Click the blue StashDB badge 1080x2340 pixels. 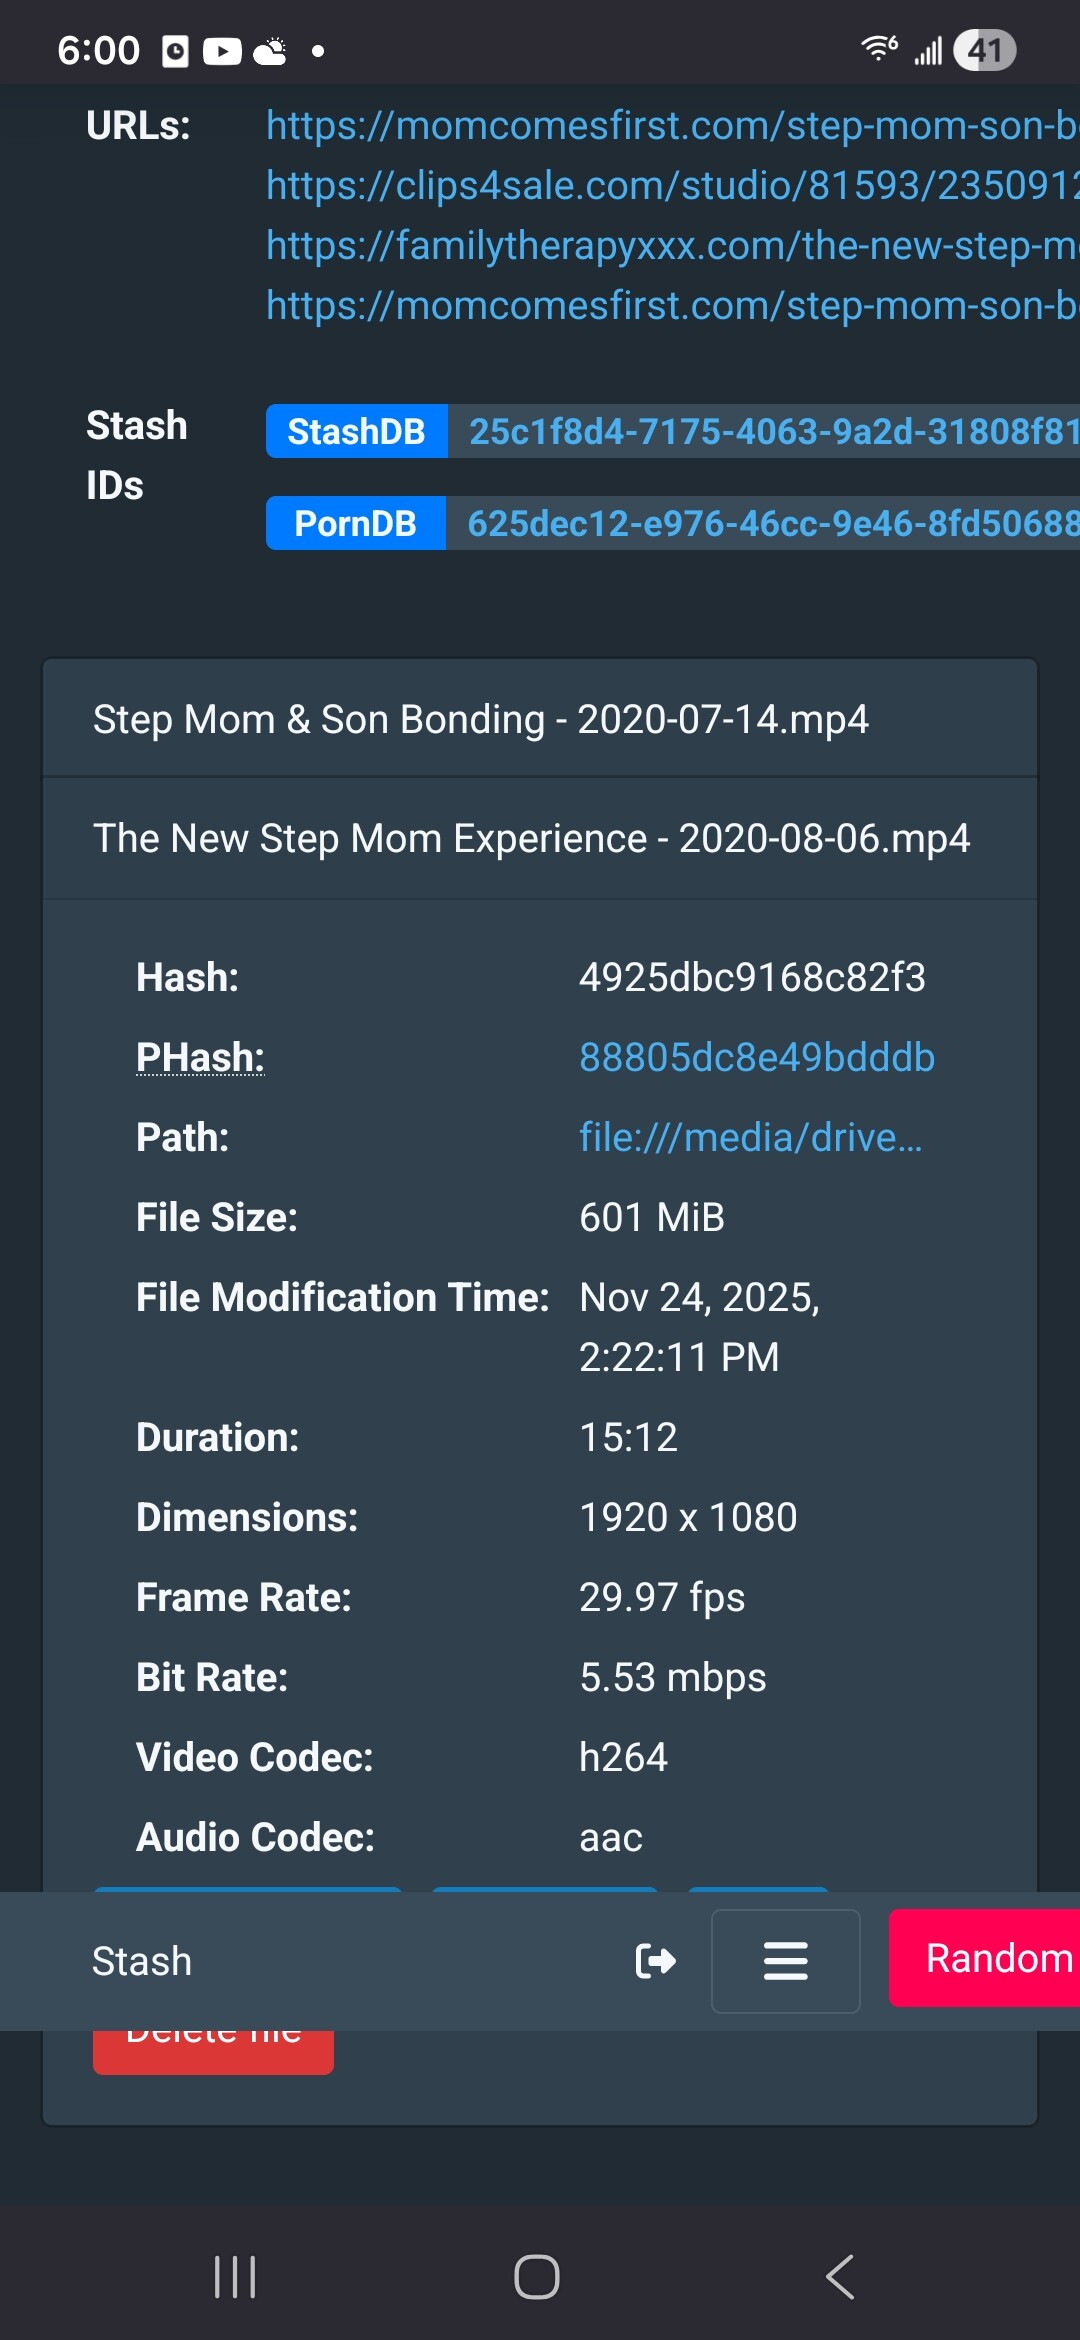(x=357, y=431)
